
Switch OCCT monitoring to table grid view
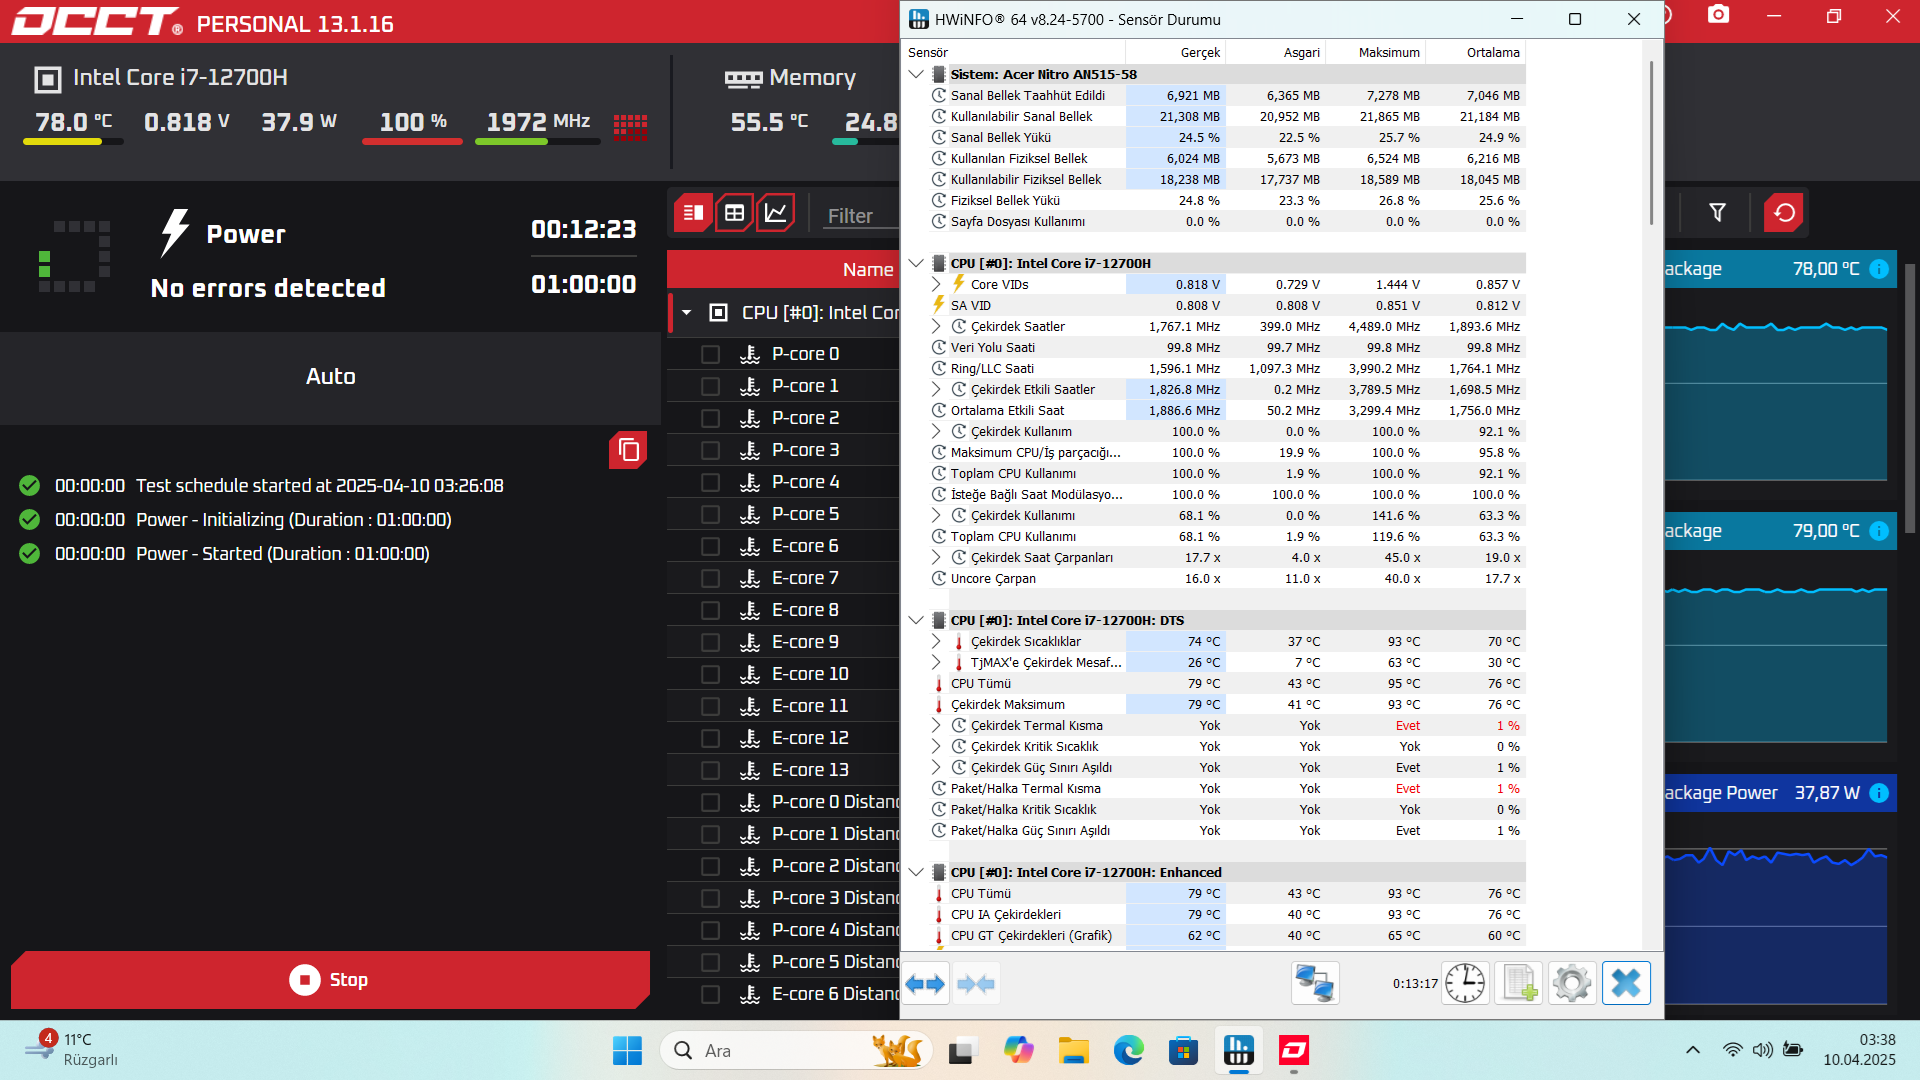pos(734,213)
